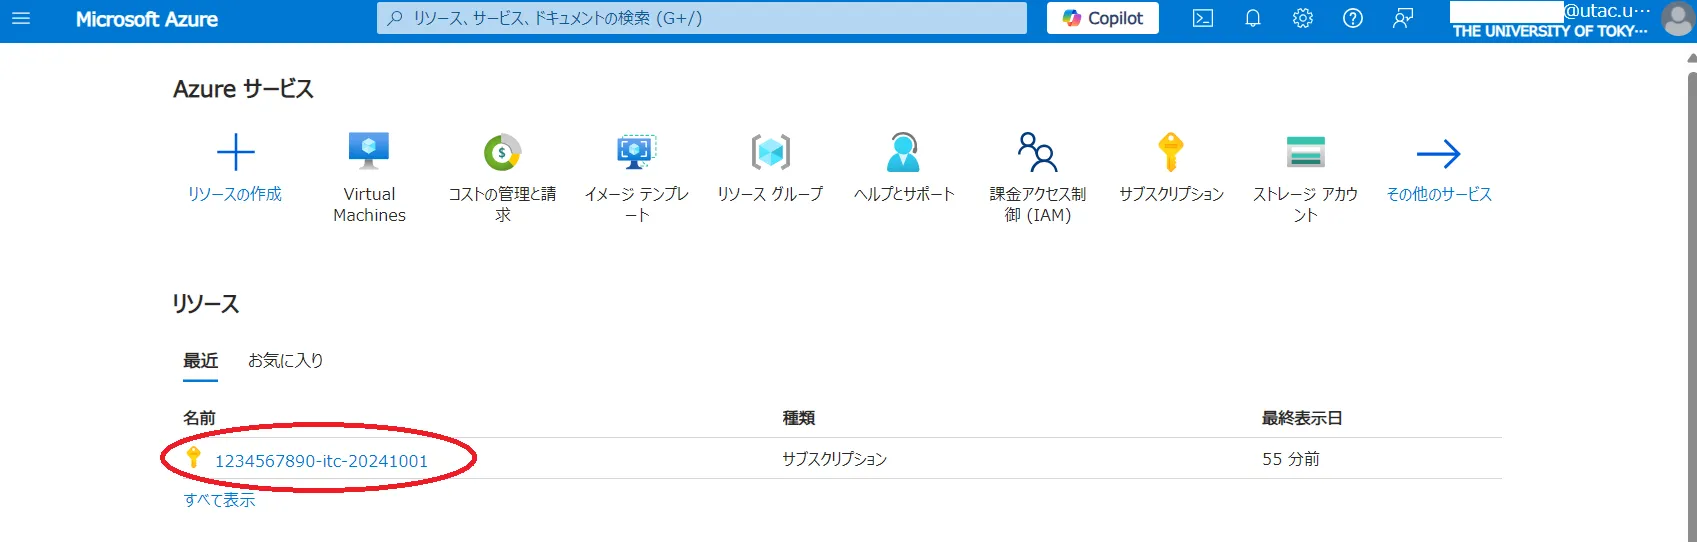Click the Copilot button

pyautogui.click(x=1102, y=19)
